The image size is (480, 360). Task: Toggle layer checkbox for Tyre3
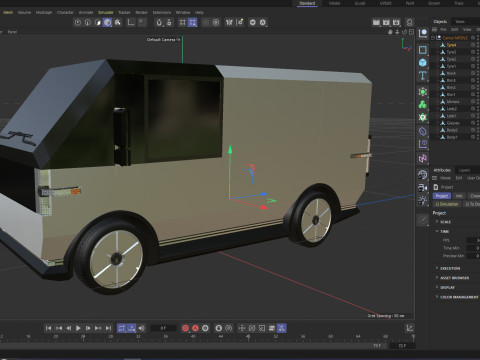pos(473,52)
